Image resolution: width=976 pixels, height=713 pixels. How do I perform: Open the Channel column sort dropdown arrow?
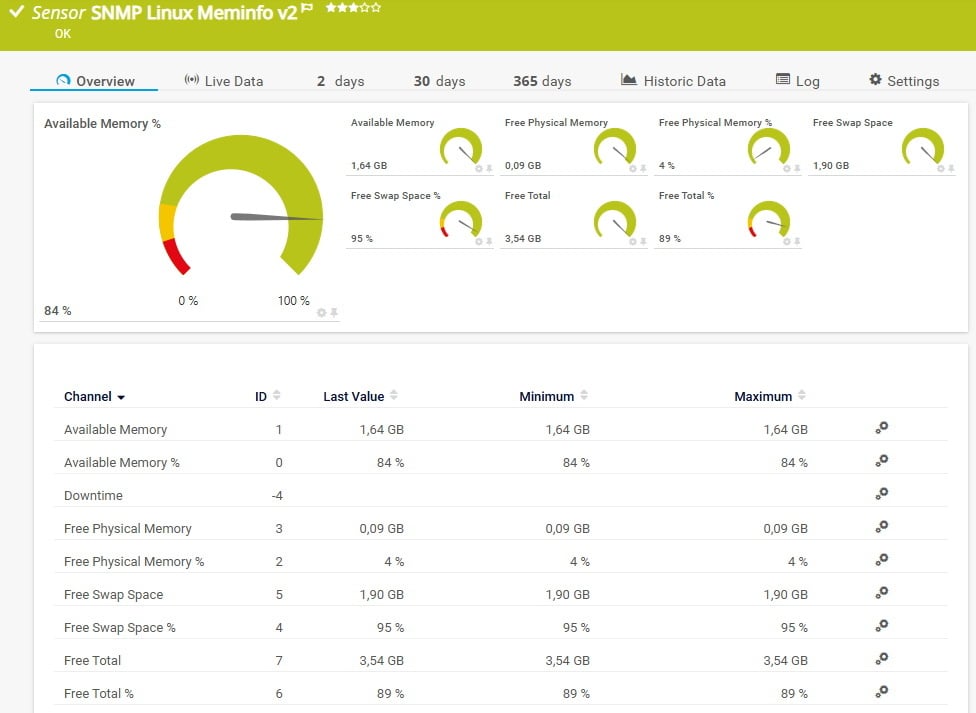[x=120, y=396]
